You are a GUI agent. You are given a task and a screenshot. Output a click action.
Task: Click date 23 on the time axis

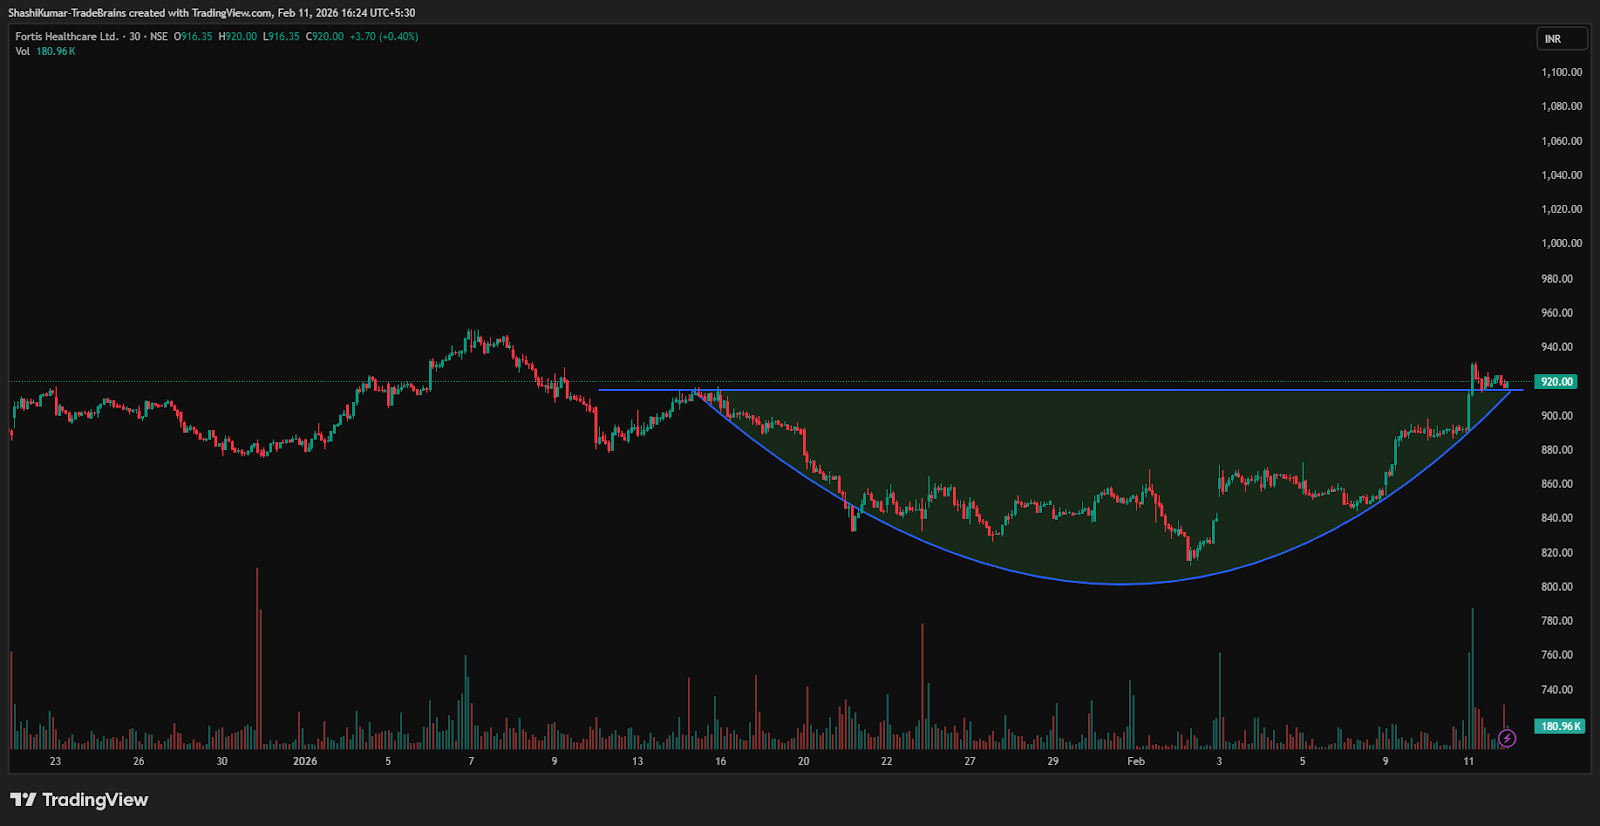[x=55, y=762]
